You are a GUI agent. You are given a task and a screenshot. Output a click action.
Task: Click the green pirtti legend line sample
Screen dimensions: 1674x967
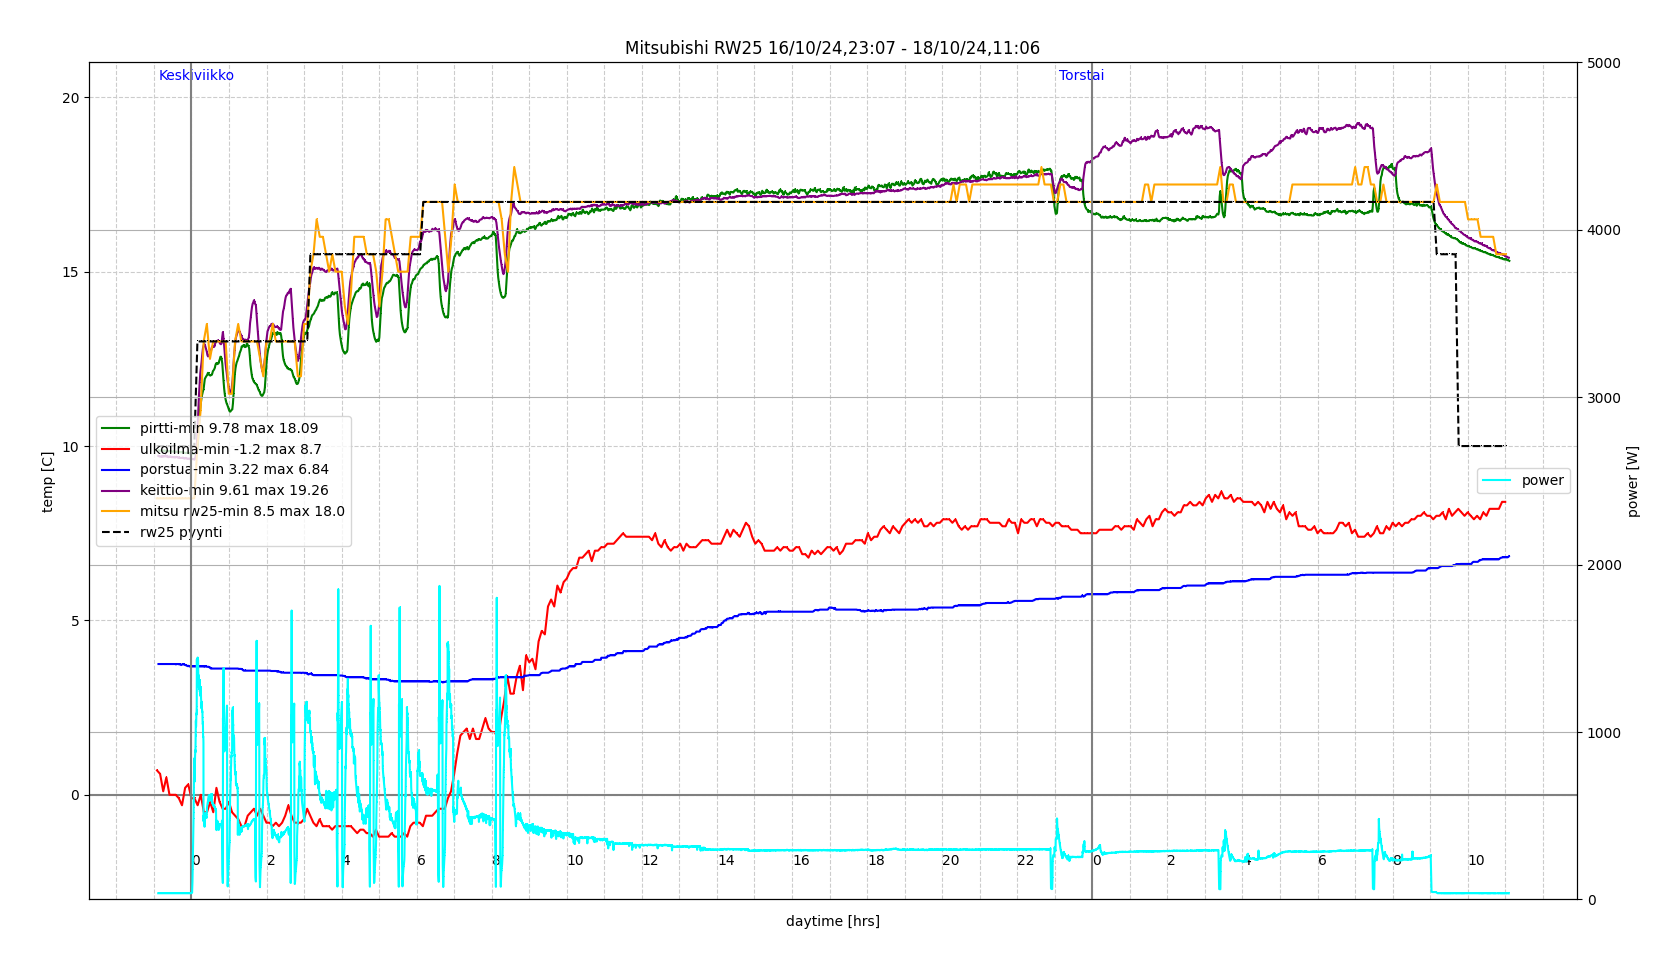pos(116,429)
